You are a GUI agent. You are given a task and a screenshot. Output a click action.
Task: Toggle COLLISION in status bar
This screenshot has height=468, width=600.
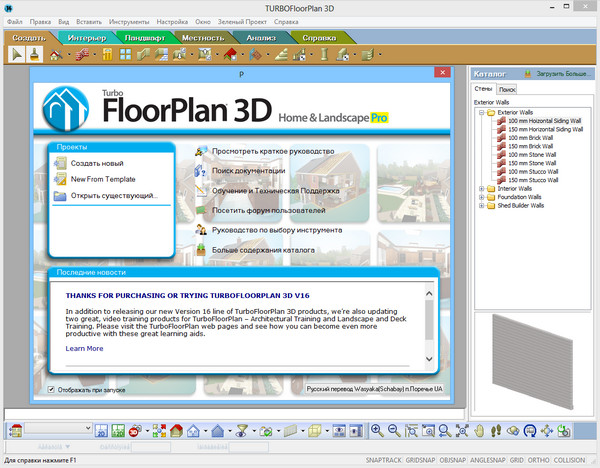click(x=569, y=460)
